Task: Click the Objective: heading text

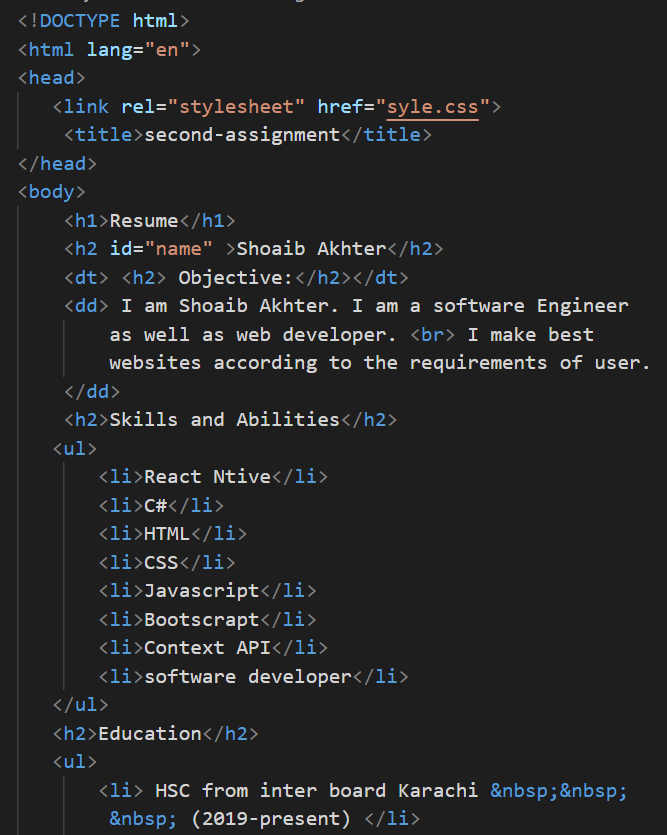Action: 235,277
